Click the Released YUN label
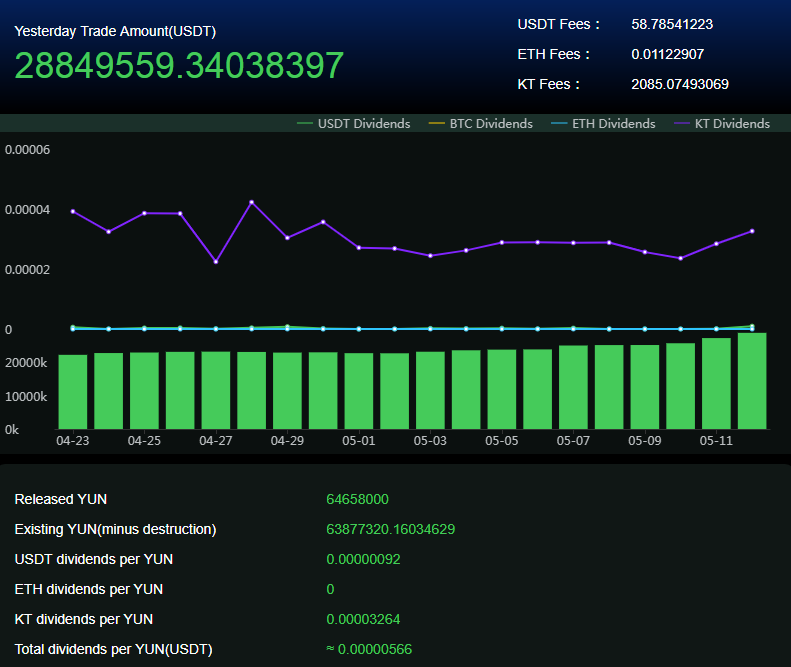 61,499
